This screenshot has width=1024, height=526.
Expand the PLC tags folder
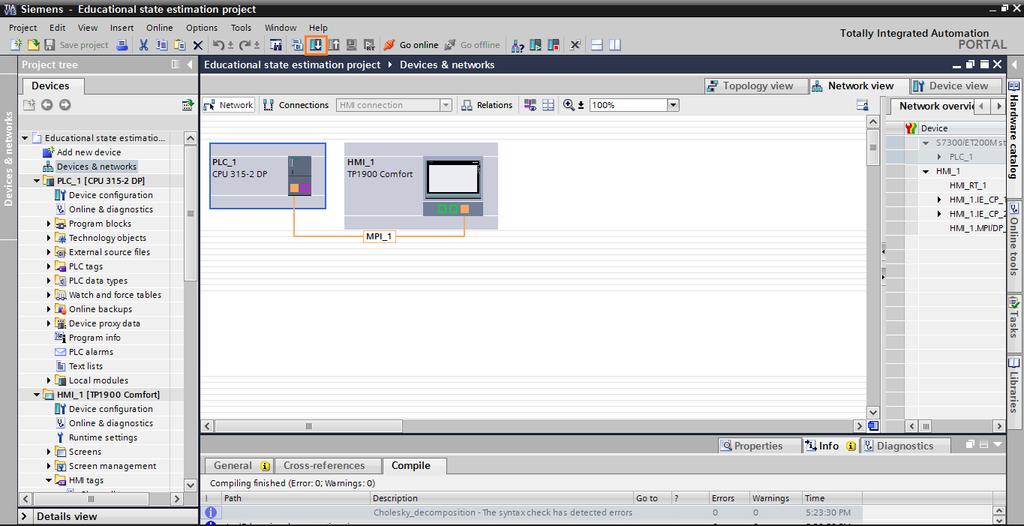(48, 267)
